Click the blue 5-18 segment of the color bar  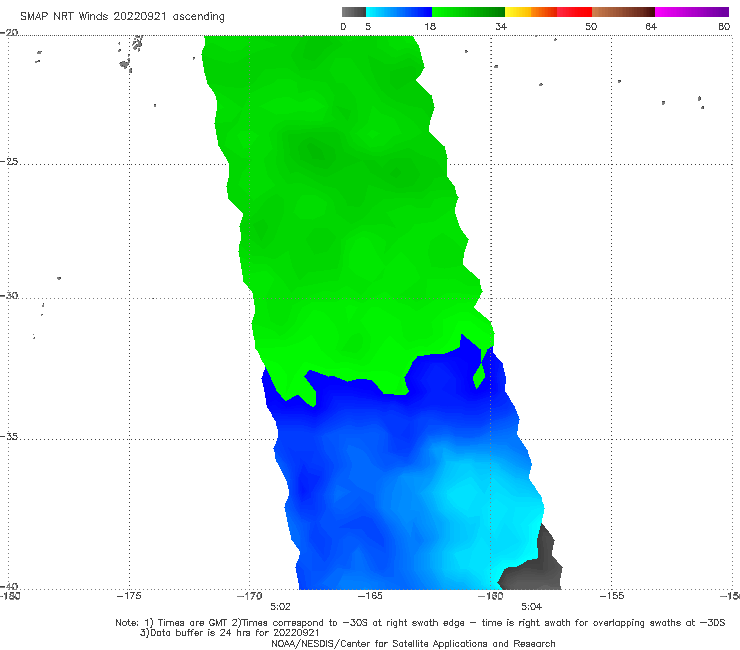(399, 12)
